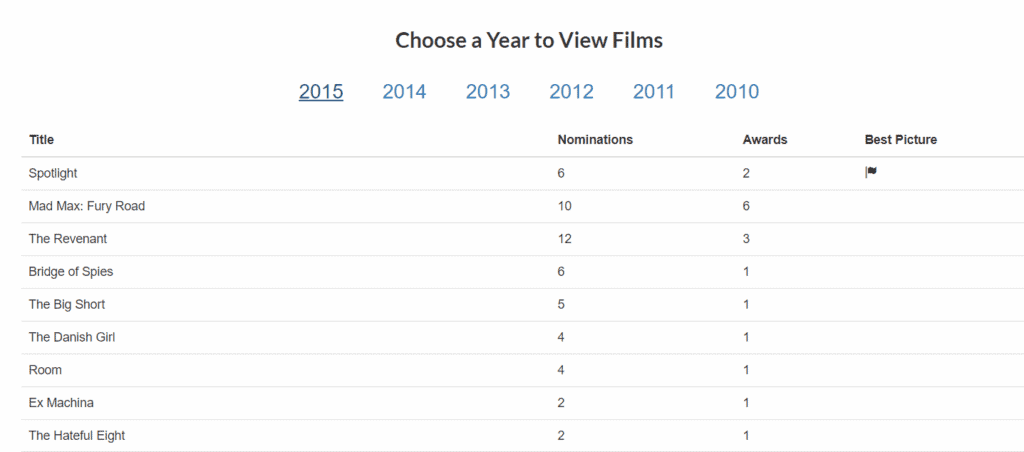Choose the 2010 year link
This screenshot has width=1024, height=452.
(737, 92)
